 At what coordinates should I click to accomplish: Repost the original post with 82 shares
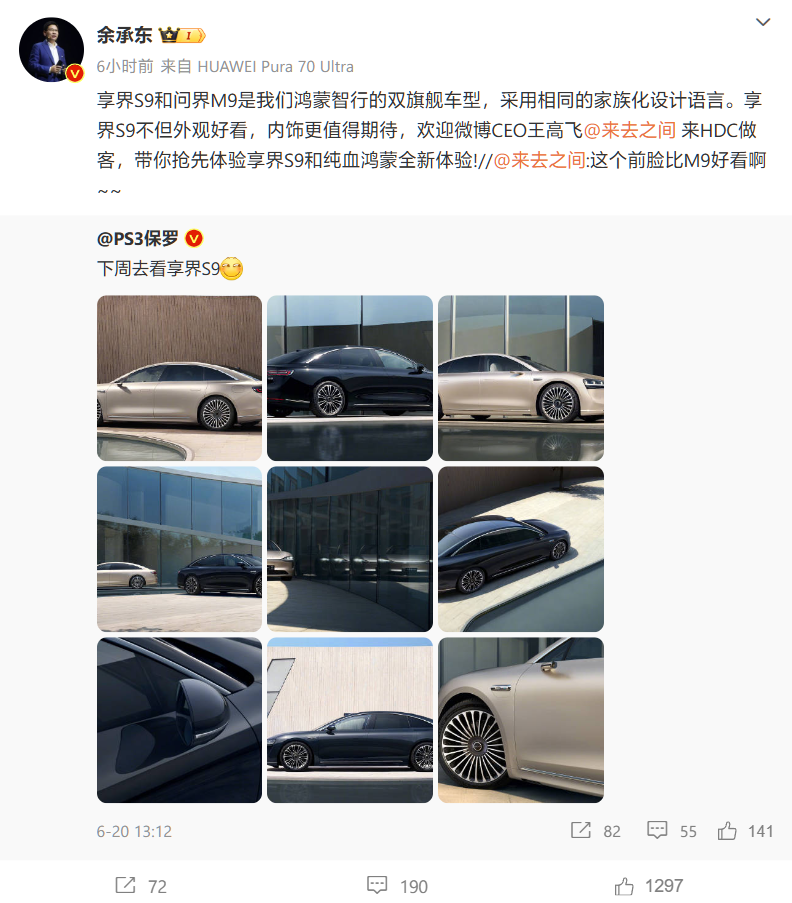(x=596, y=830)
